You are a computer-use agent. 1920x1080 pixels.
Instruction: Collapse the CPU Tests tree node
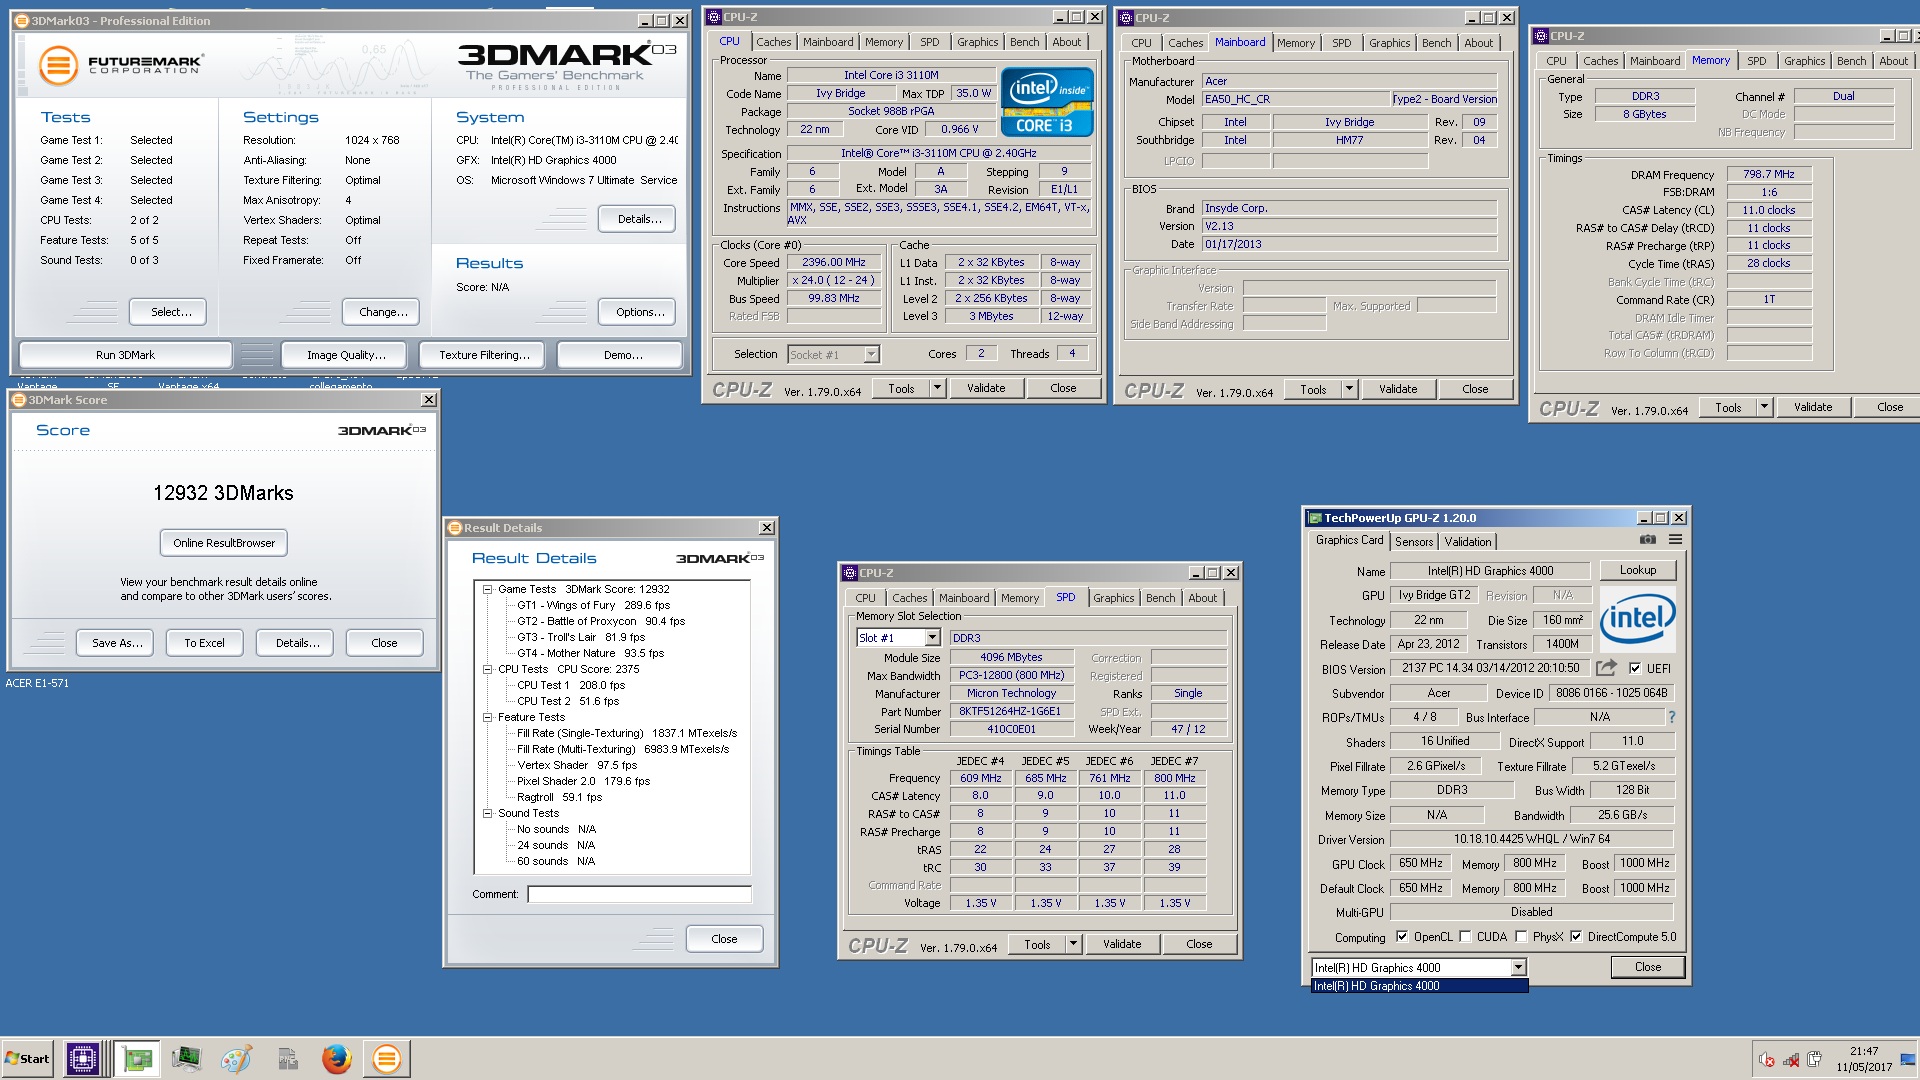488,670
